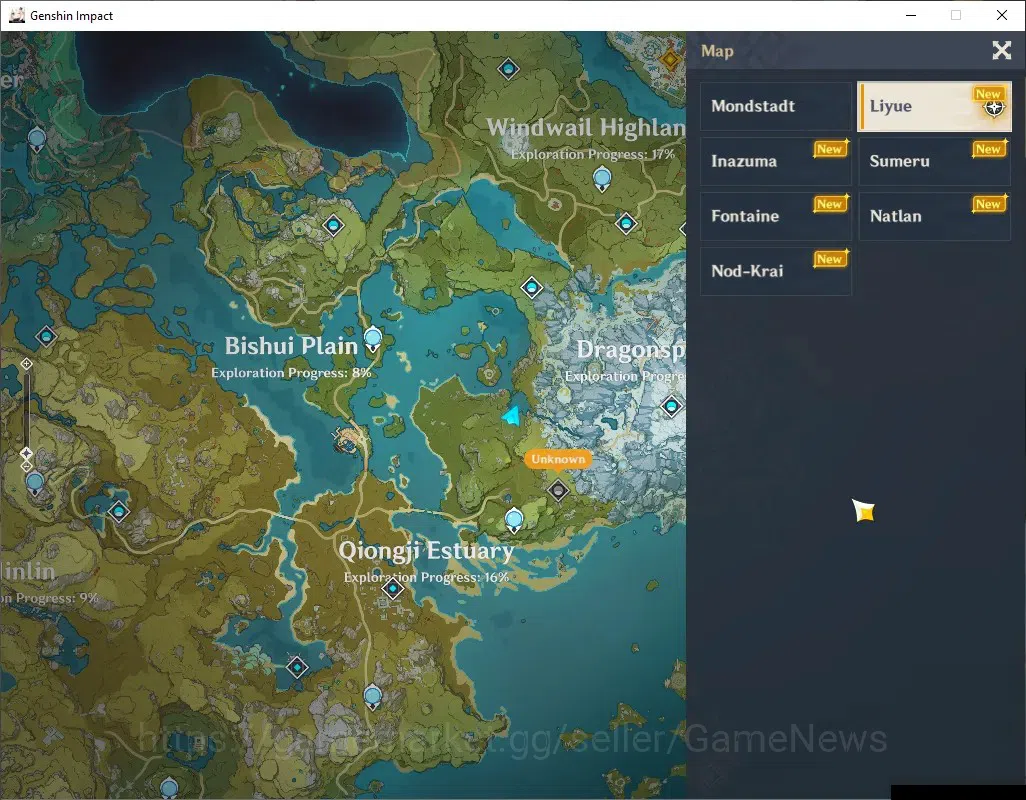Click the Genshin Impact title bar app icon
This screenshot has height=800, width=1026.
16,15
